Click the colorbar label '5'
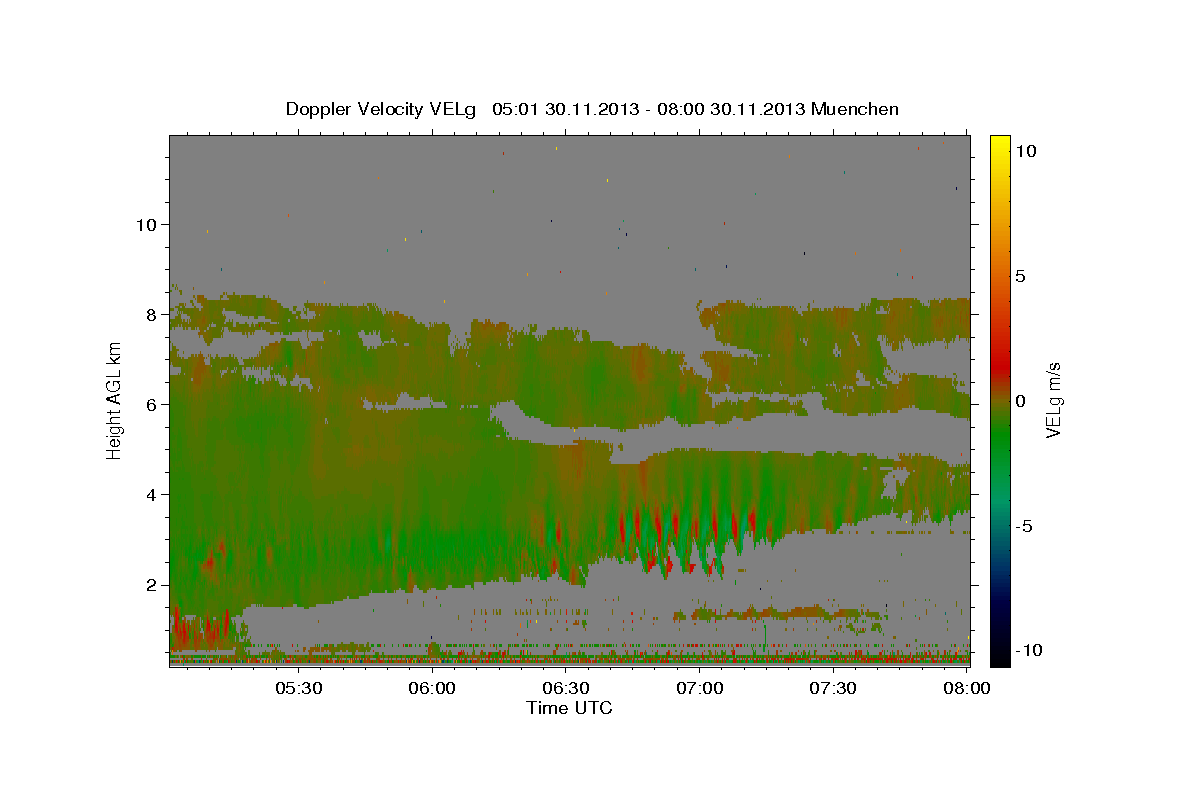Screen dimensions: 1200x800 click(x=1021, y=276)
